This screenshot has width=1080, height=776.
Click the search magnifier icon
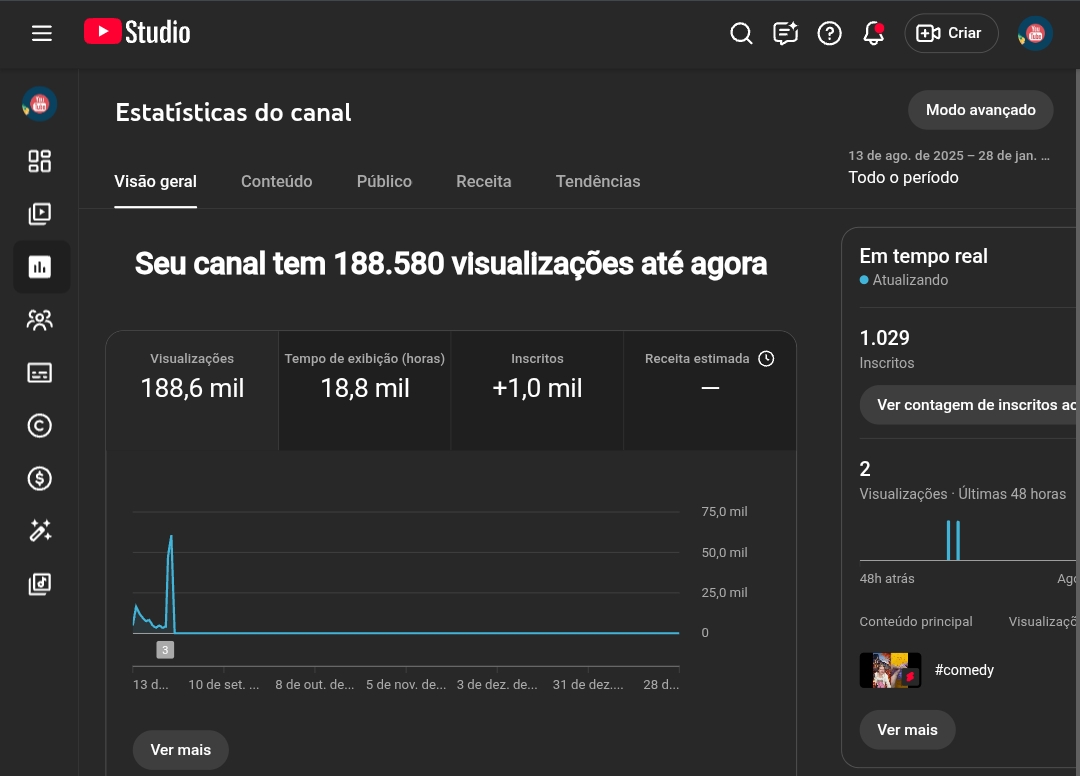point(741,33)
